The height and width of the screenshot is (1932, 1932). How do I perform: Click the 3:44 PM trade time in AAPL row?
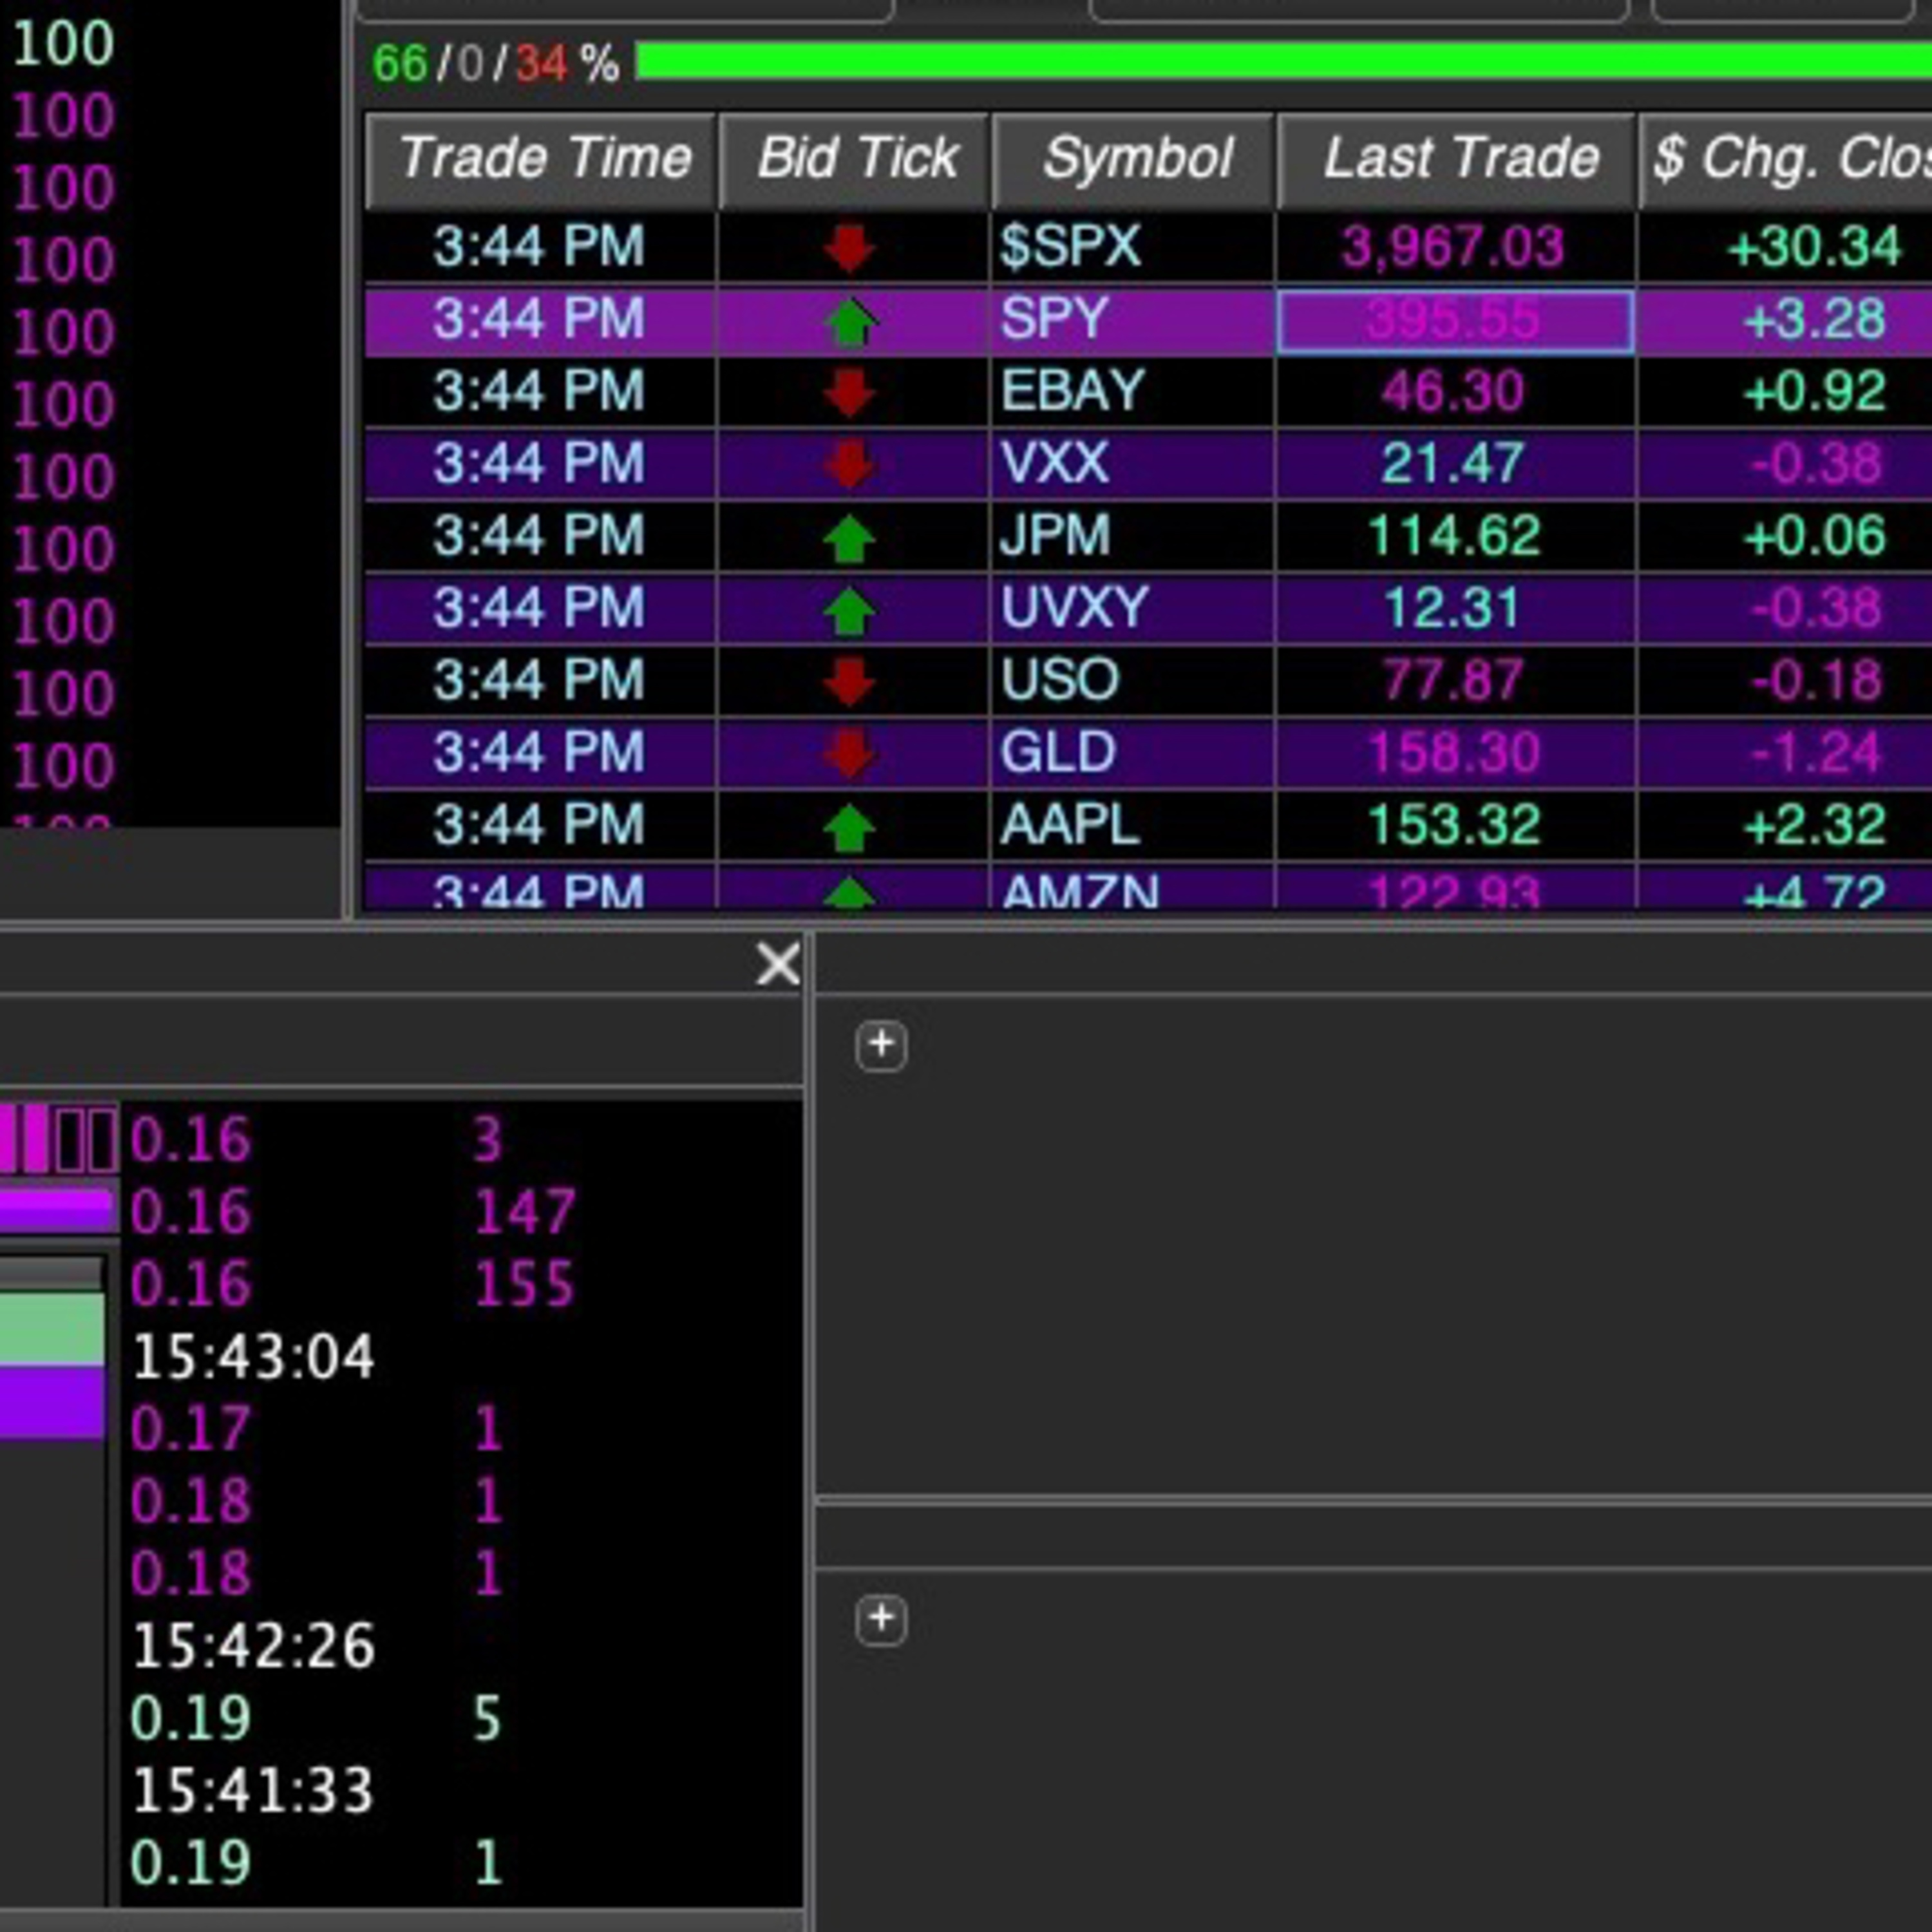click(539, 825)
